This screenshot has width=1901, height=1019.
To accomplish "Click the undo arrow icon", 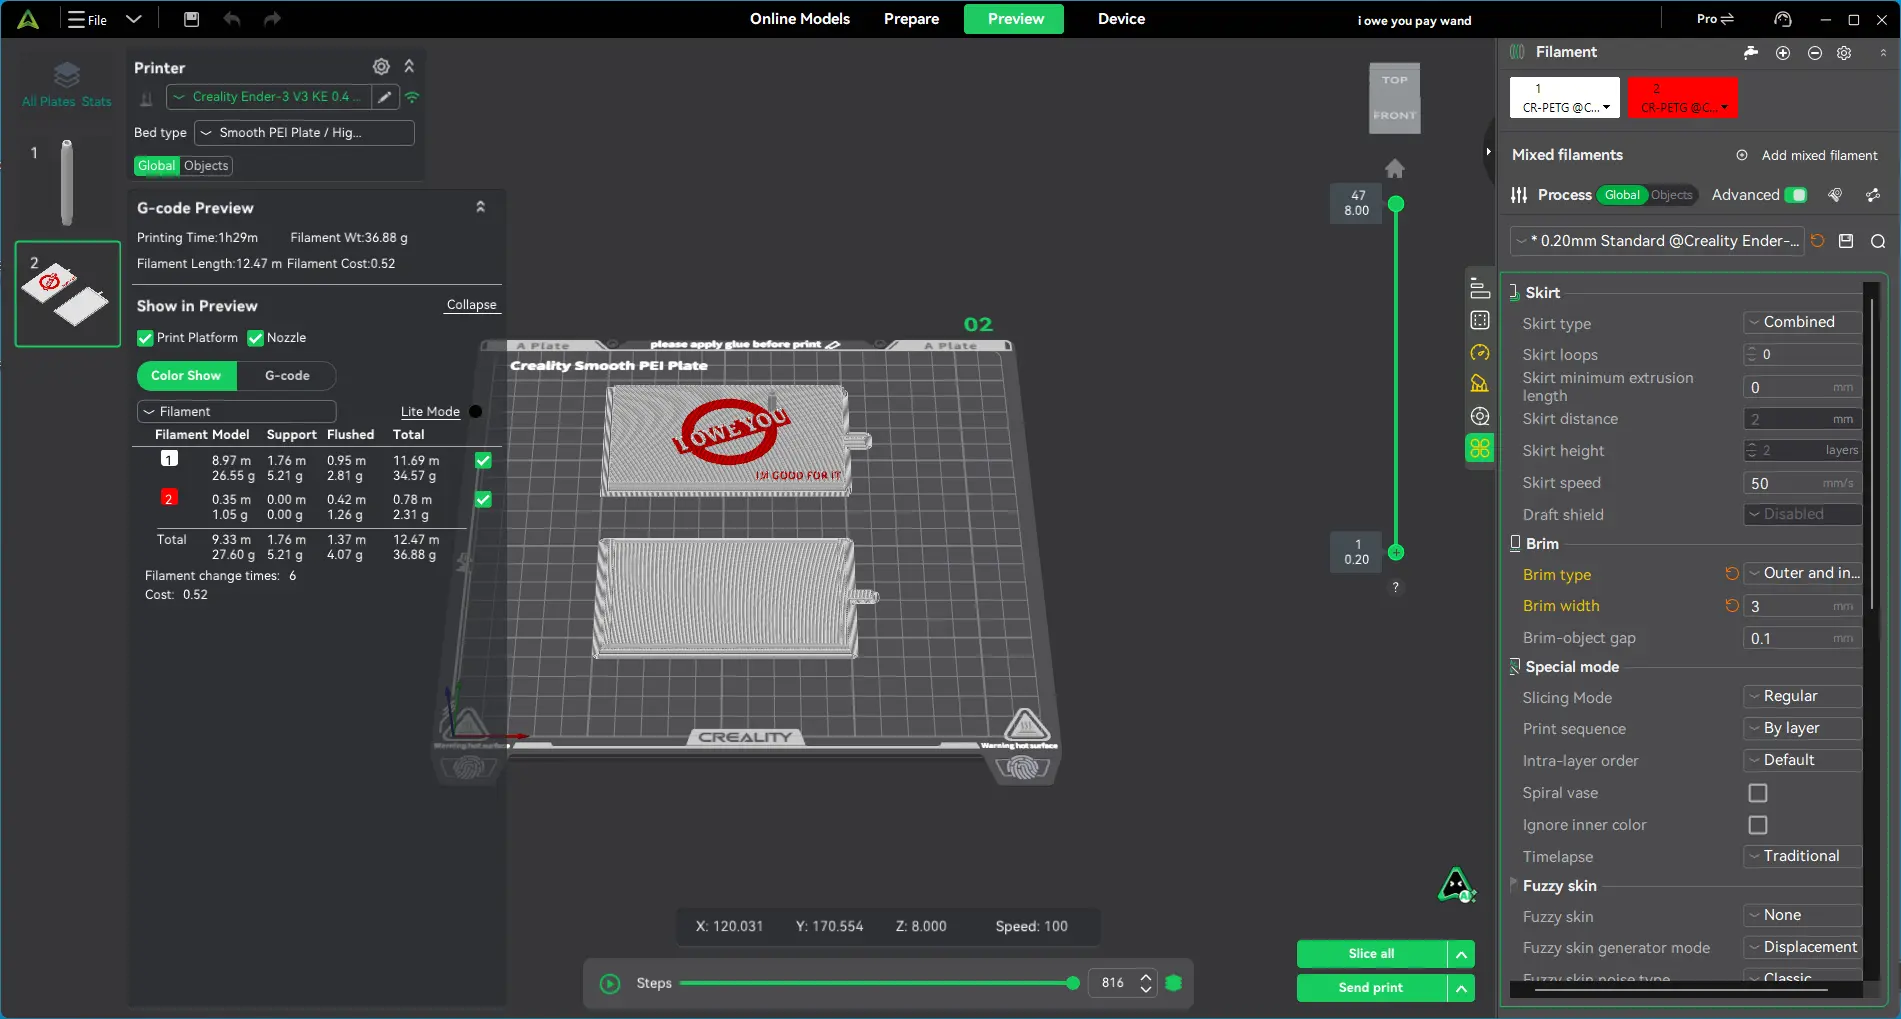I will [232, 19].
